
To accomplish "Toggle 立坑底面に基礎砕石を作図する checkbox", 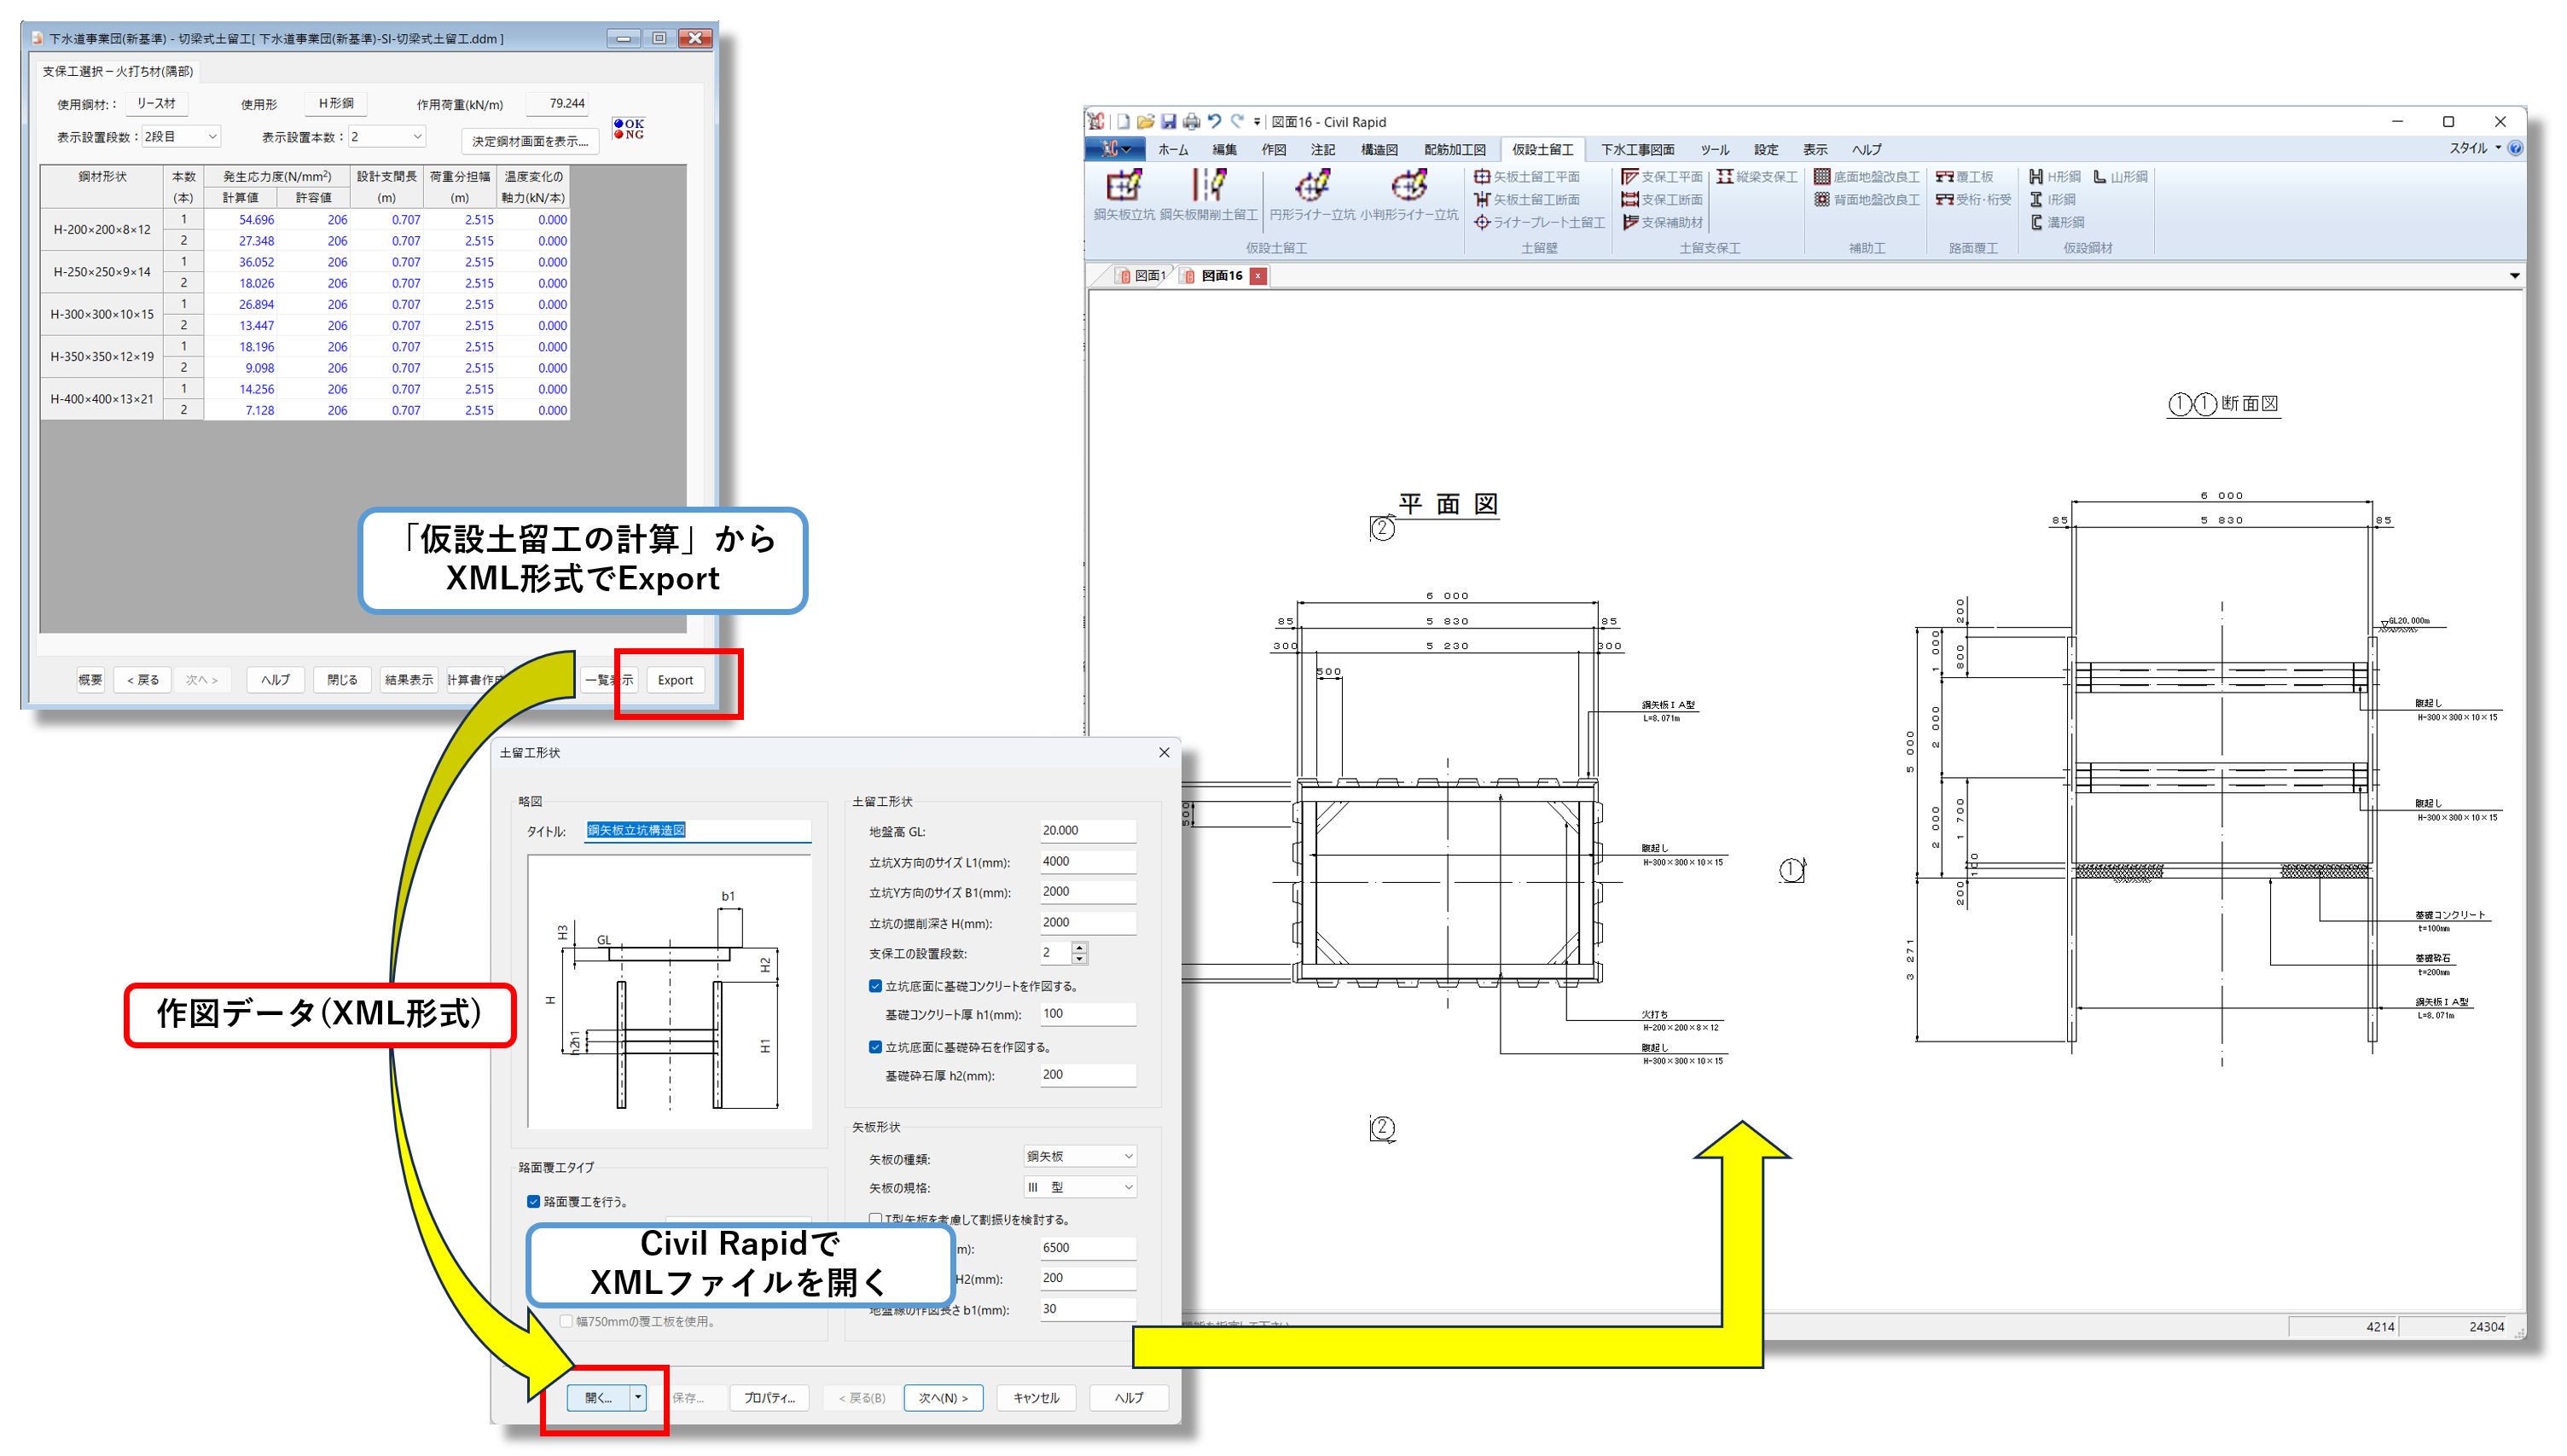I will click(x=875, y=1047).
